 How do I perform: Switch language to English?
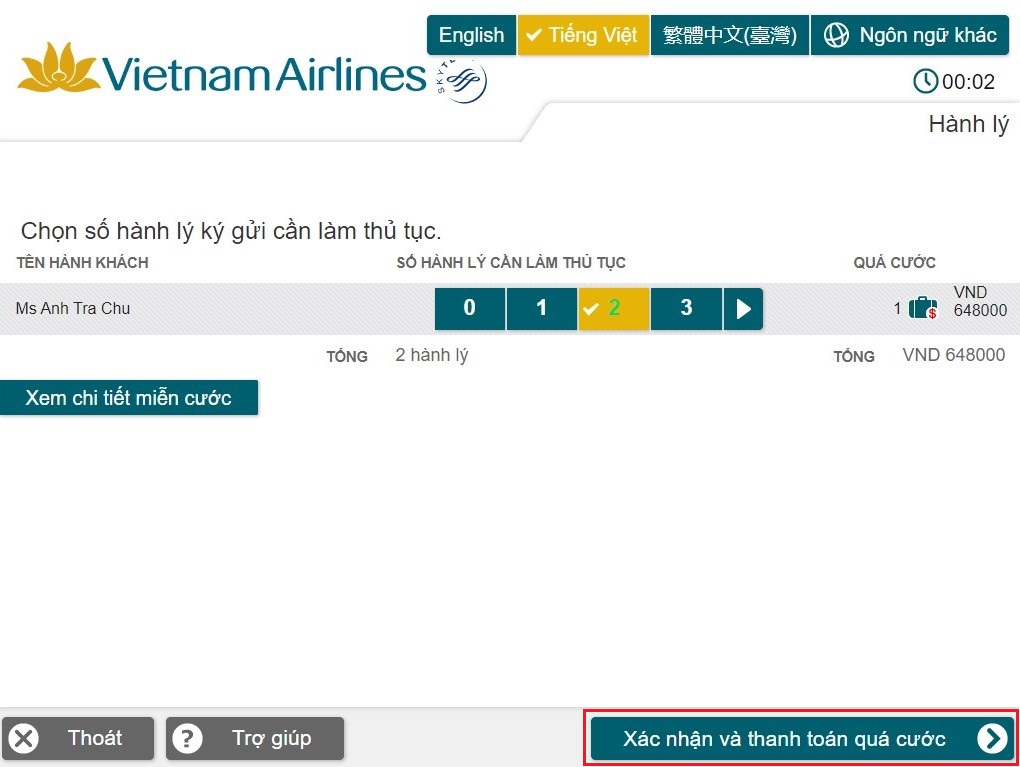click(x=471, y=36)
